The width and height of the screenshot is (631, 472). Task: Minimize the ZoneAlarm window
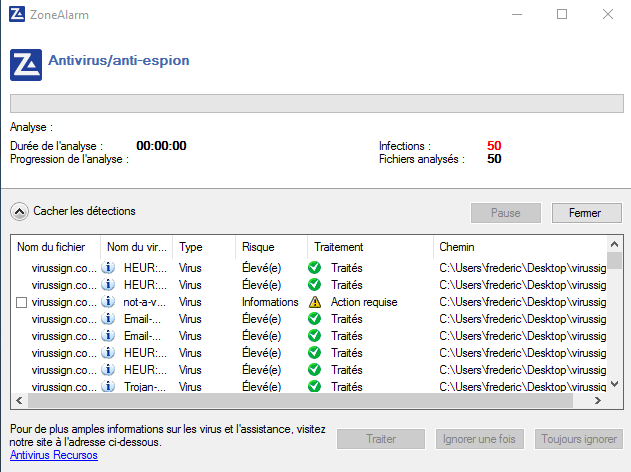517,14
